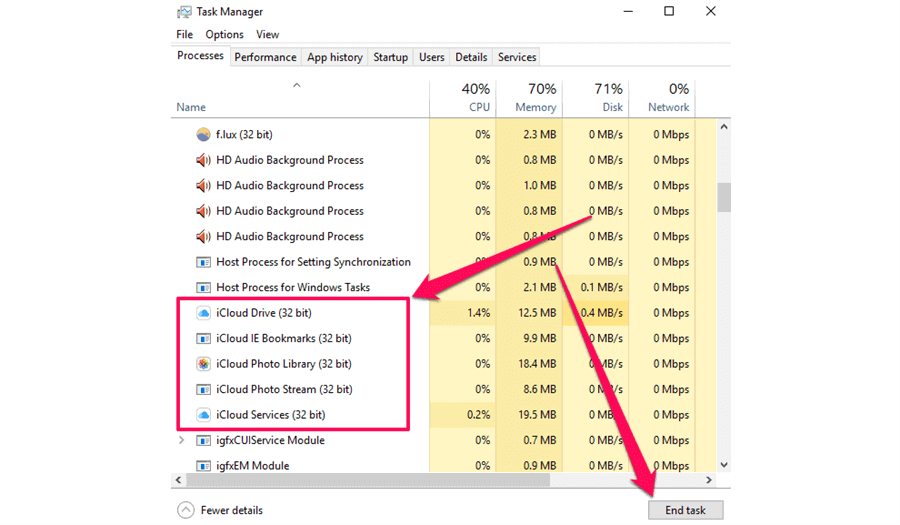
Task: Click the iCloud IE Bookmarks icon
Action: [204, 338]
